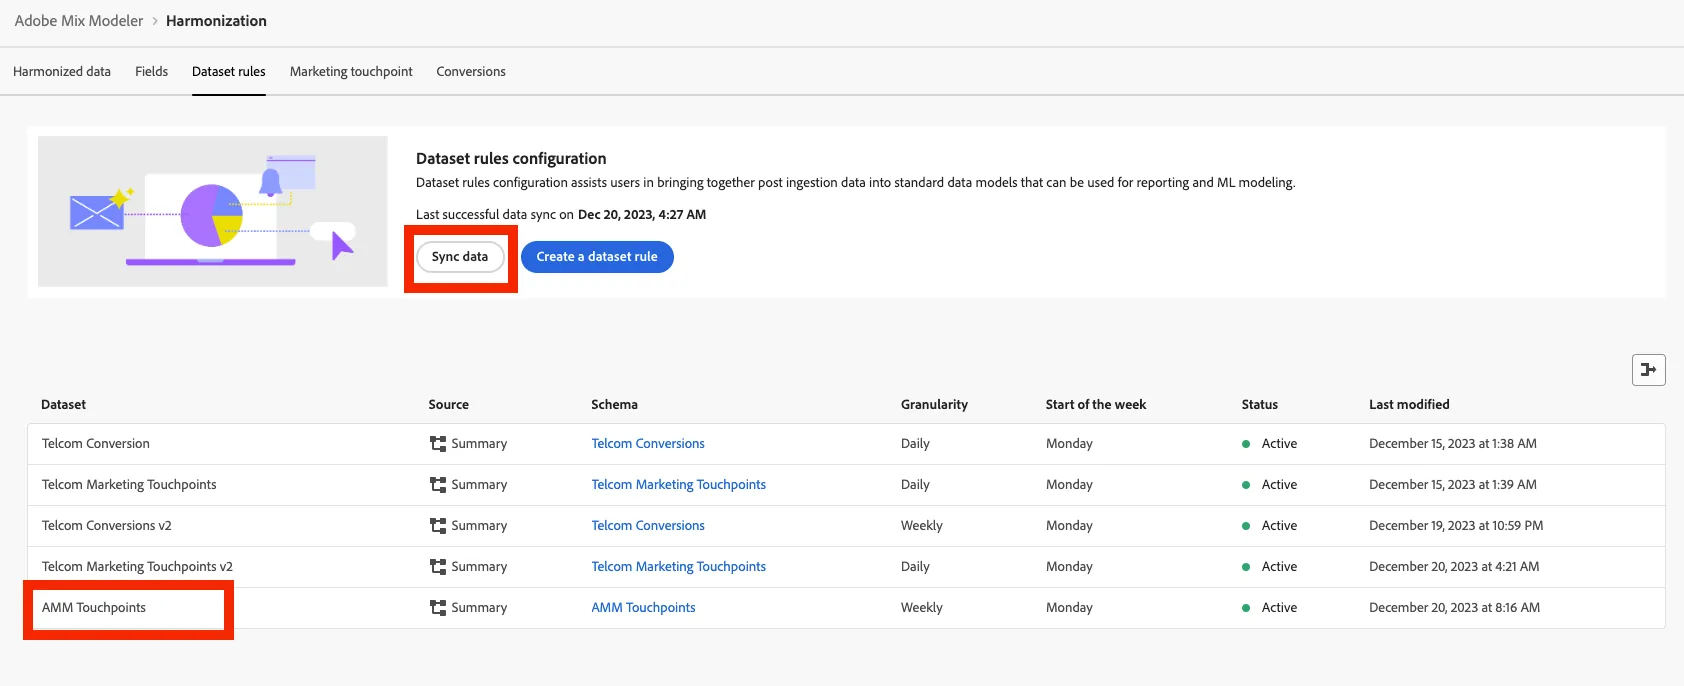The width and height of the screenshot is (1684, 686).
Task: Open the Adobe Mix Modeler breadcrumb link
Action: (x=79, y=21)
